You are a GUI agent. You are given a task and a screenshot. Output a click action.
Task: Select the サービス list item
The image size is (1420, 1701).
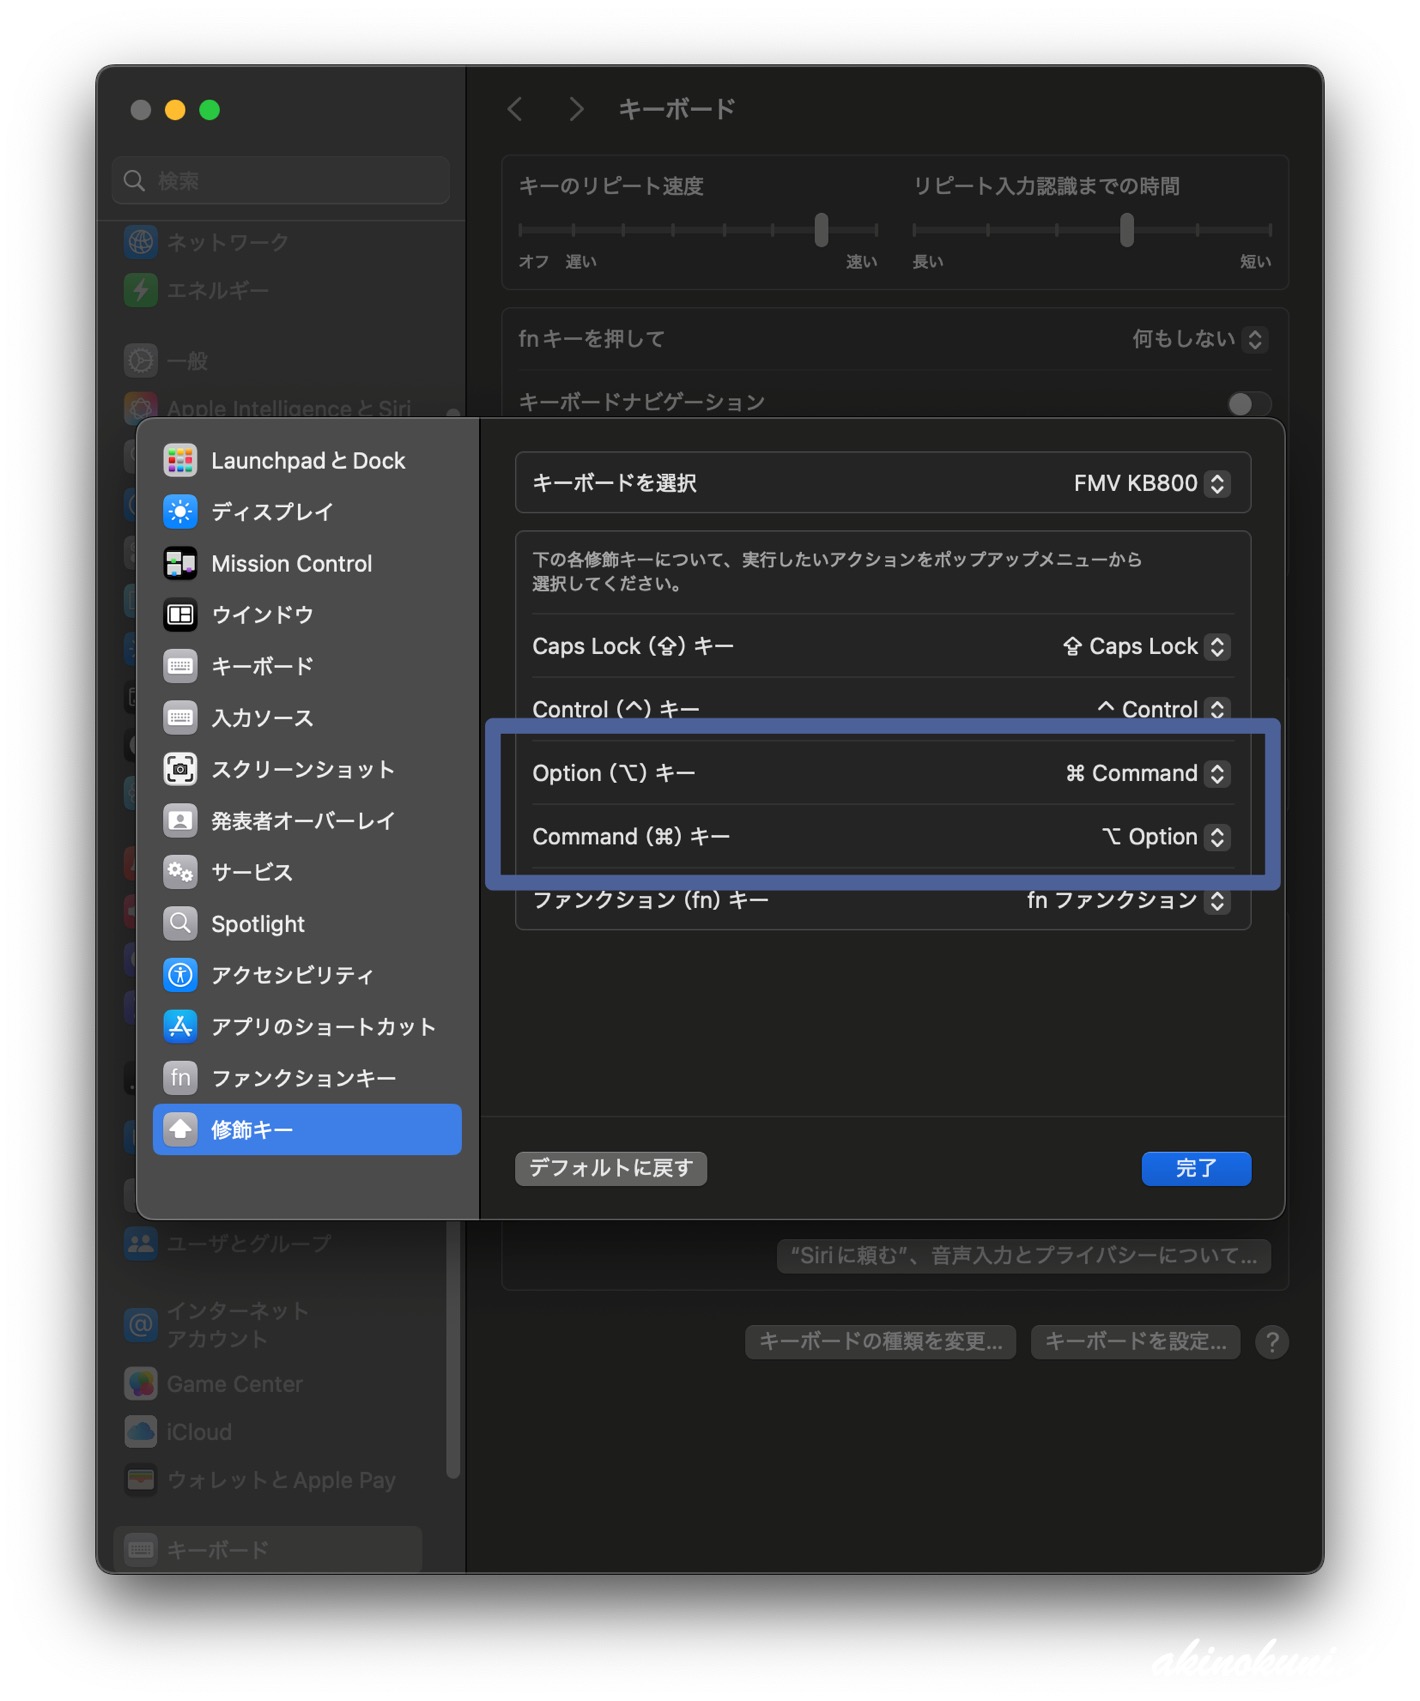point(307,872)
